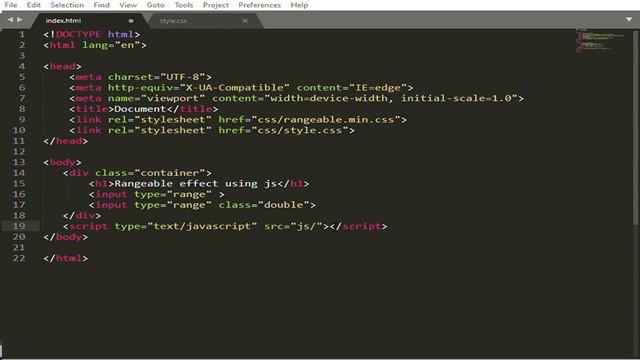Screen dimensions: 640x360
Task: Click the unsaved dot on index.html tab
Action: click(131, 21)
